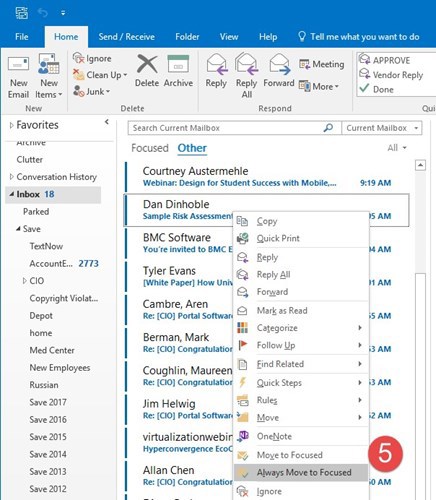The height and width of the screenshot is (500, 436).
Task: Open the All filter dropdown
Action: click(397, 148)
